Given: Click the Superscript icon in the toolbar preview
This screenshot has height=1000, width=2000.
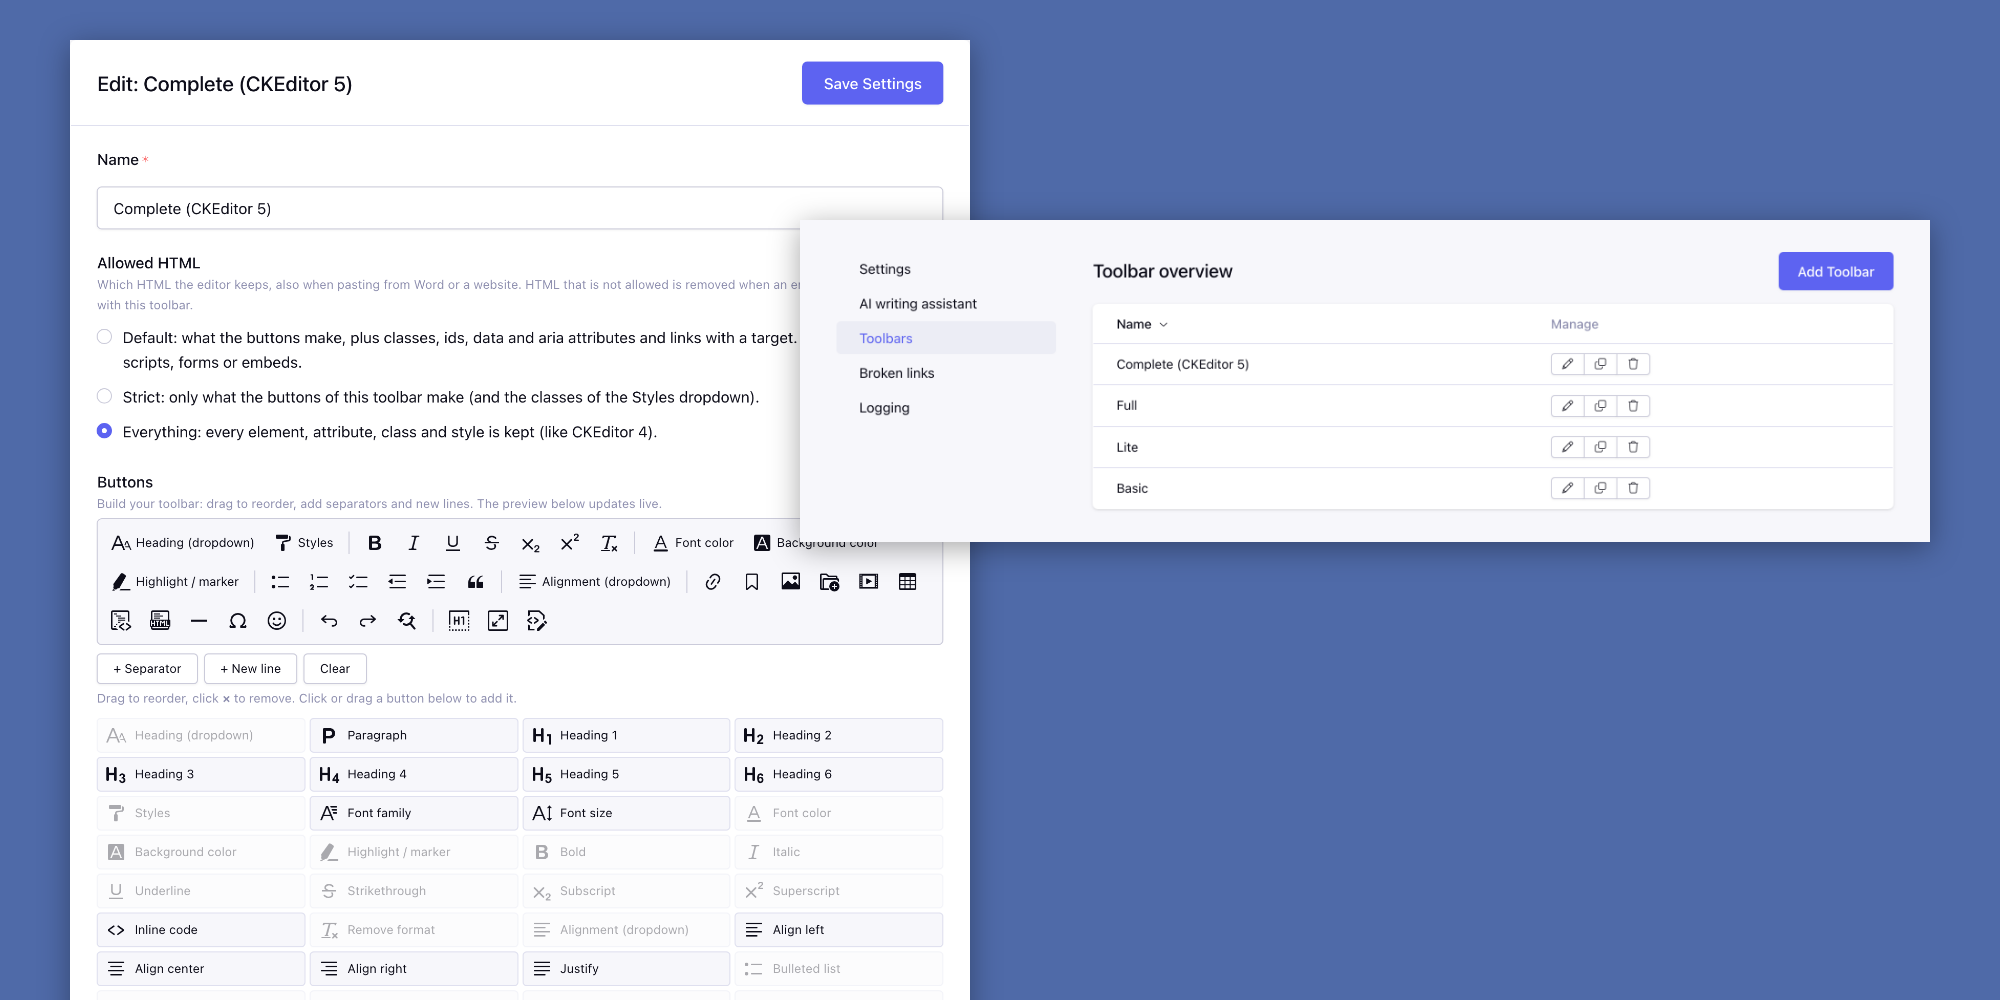Looking at the screenshot, I should 570,542.
